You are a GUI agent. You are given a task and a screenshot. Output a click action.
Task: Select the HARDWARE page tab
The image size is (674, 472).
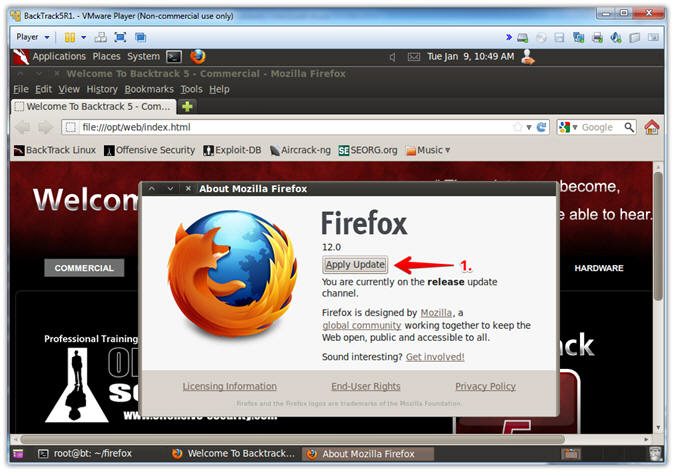599,268
